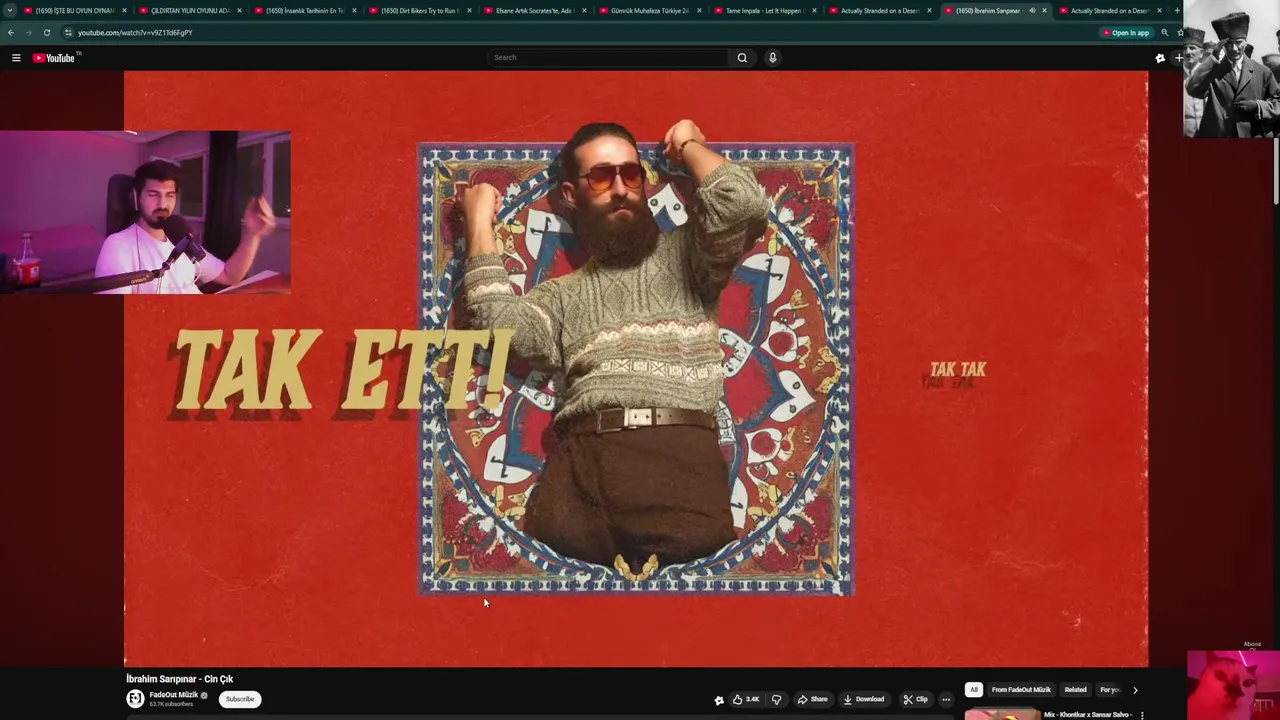Open more actions three-dot menu
Screen dimensions: 1280x720
click(946, 699)
